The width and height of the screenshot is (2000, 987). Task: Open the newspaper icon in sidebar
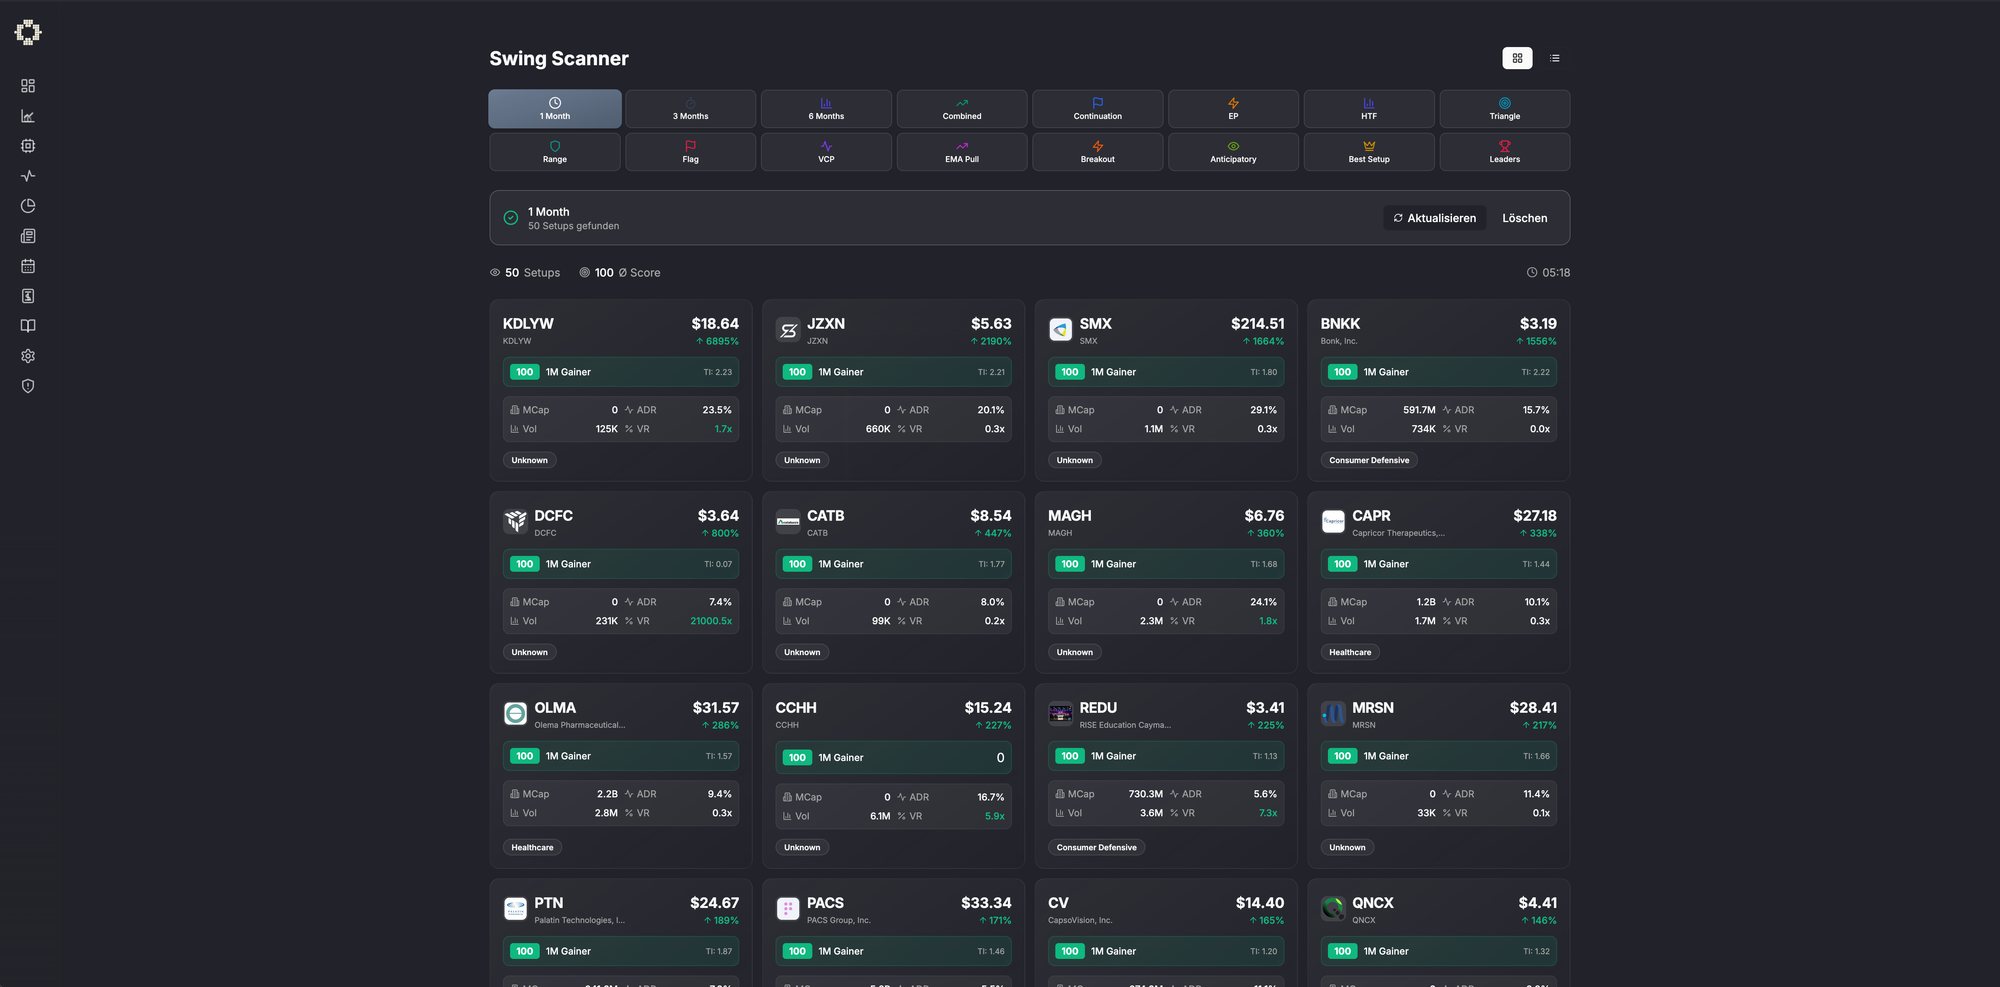coord(28,236)
